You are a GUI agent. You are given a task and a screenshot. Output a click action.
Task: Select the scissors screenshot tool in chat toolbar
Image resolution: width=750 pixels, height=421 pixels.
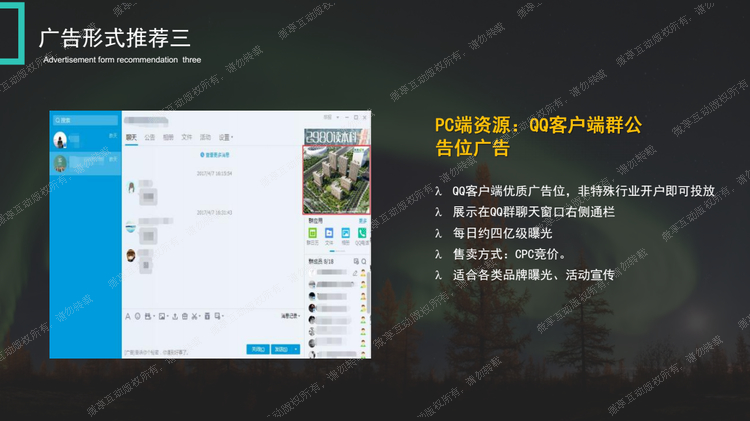click(x=194, y=316)
